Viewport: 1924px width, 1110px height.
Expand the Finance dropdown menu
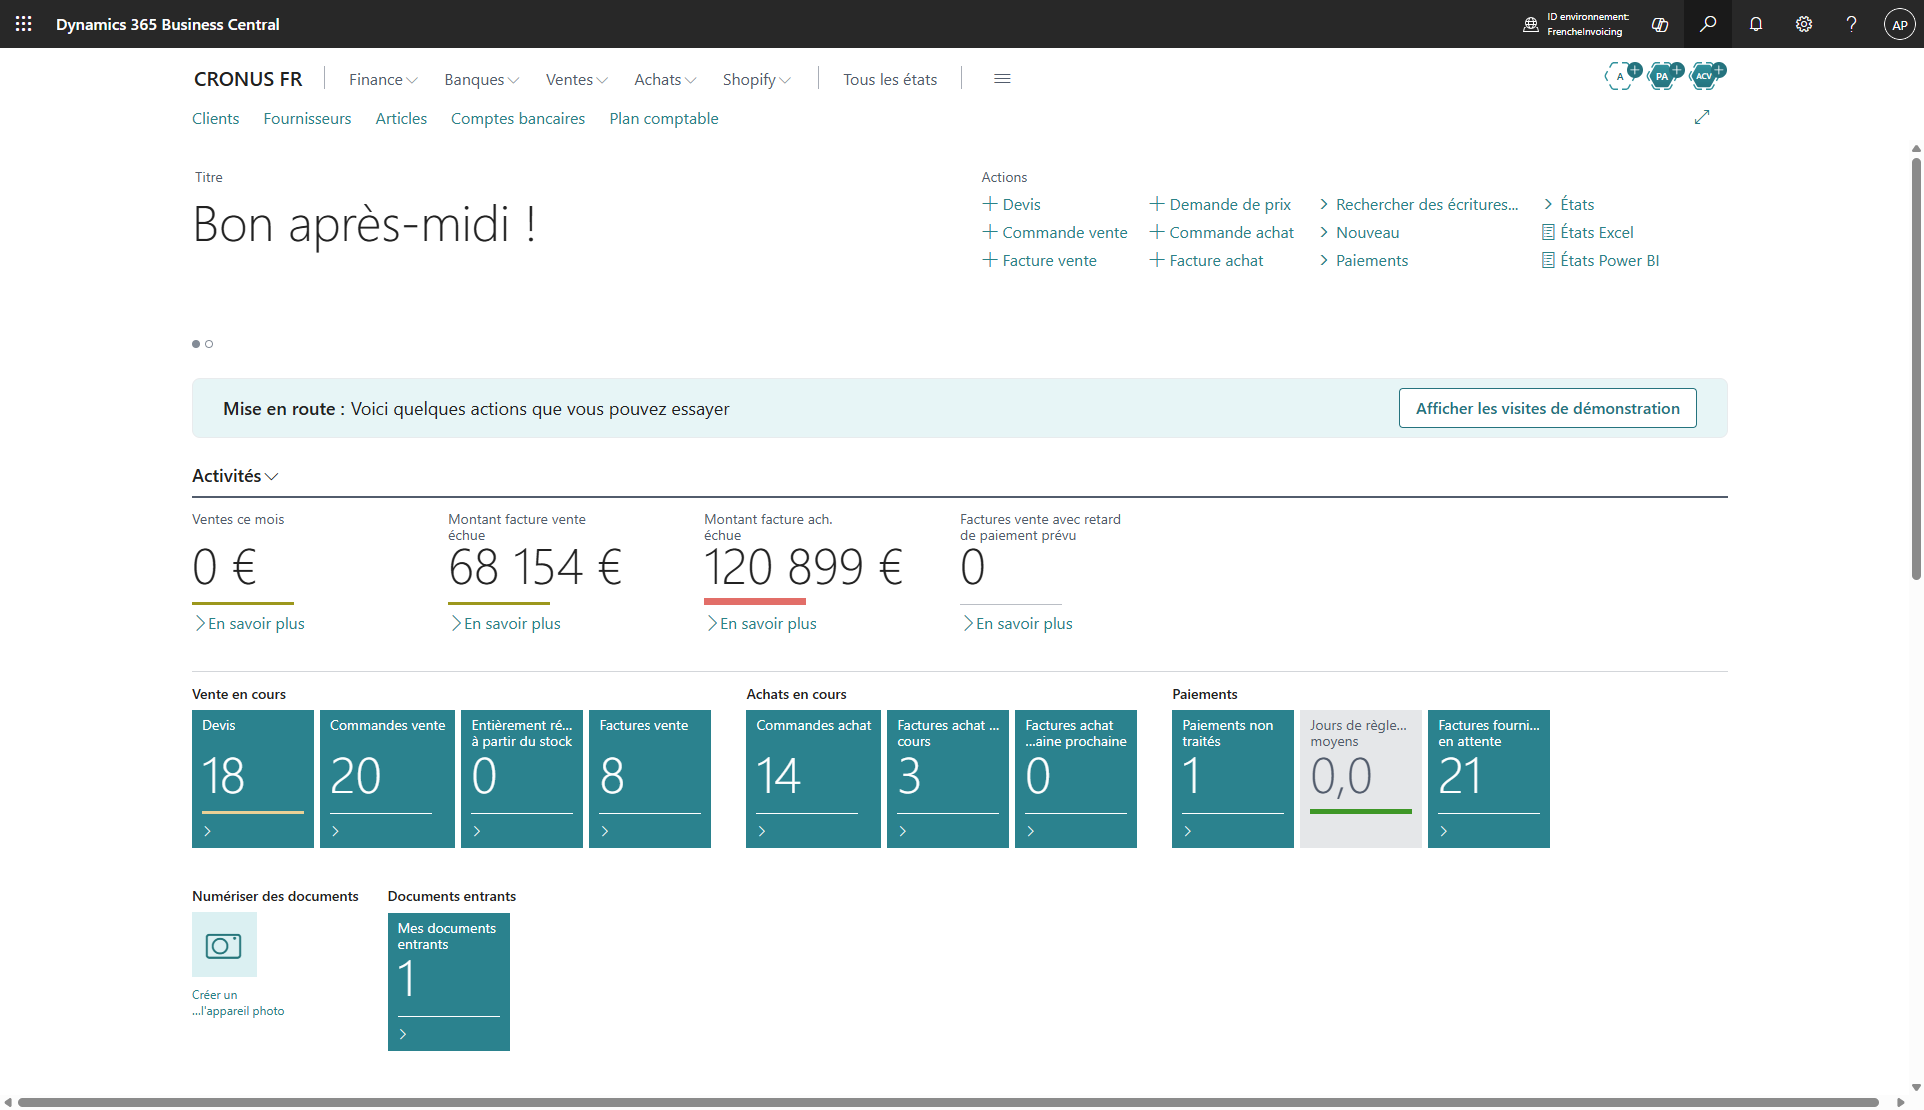click(x=383, y=79)
